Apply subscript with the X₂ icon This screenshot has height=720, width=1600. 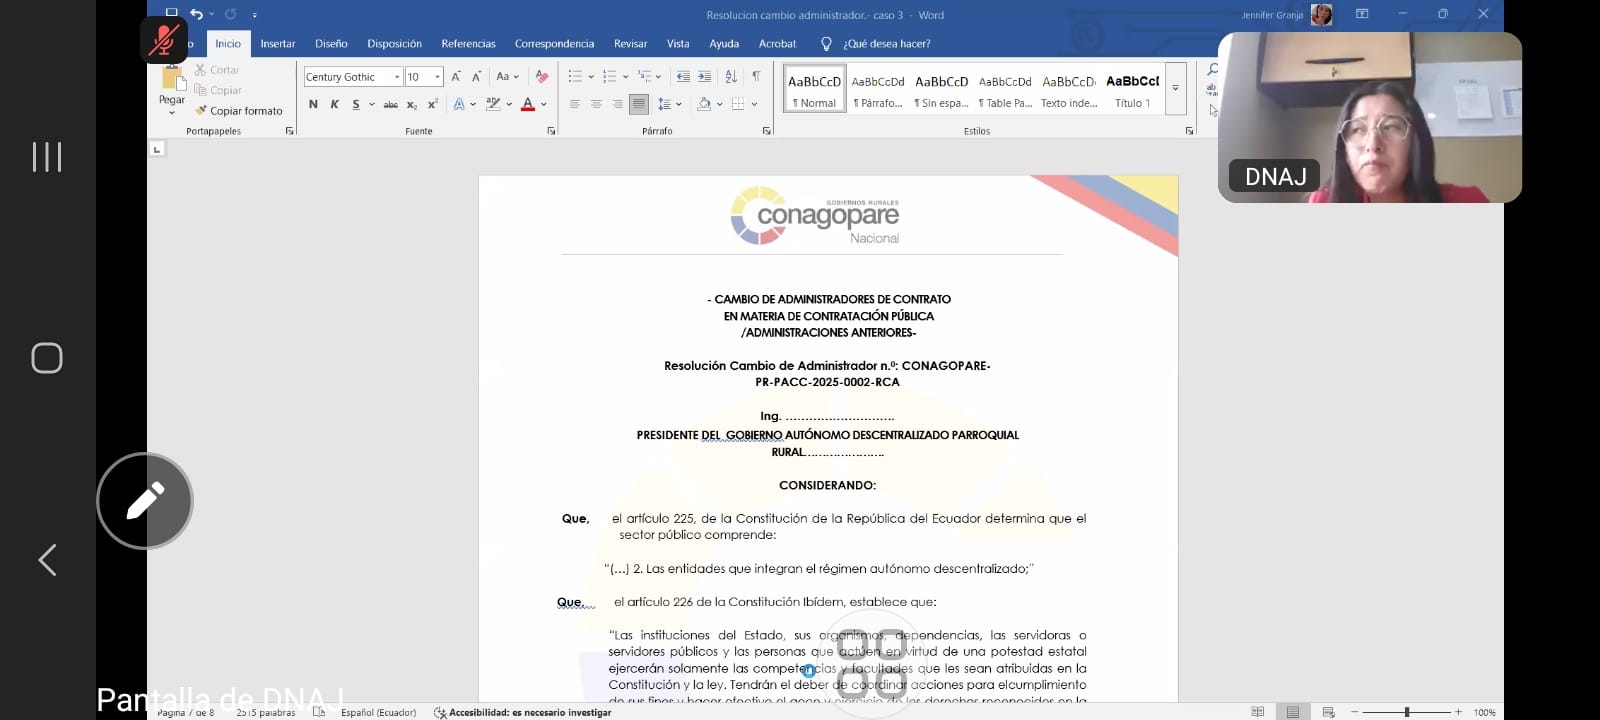[412, 104]
